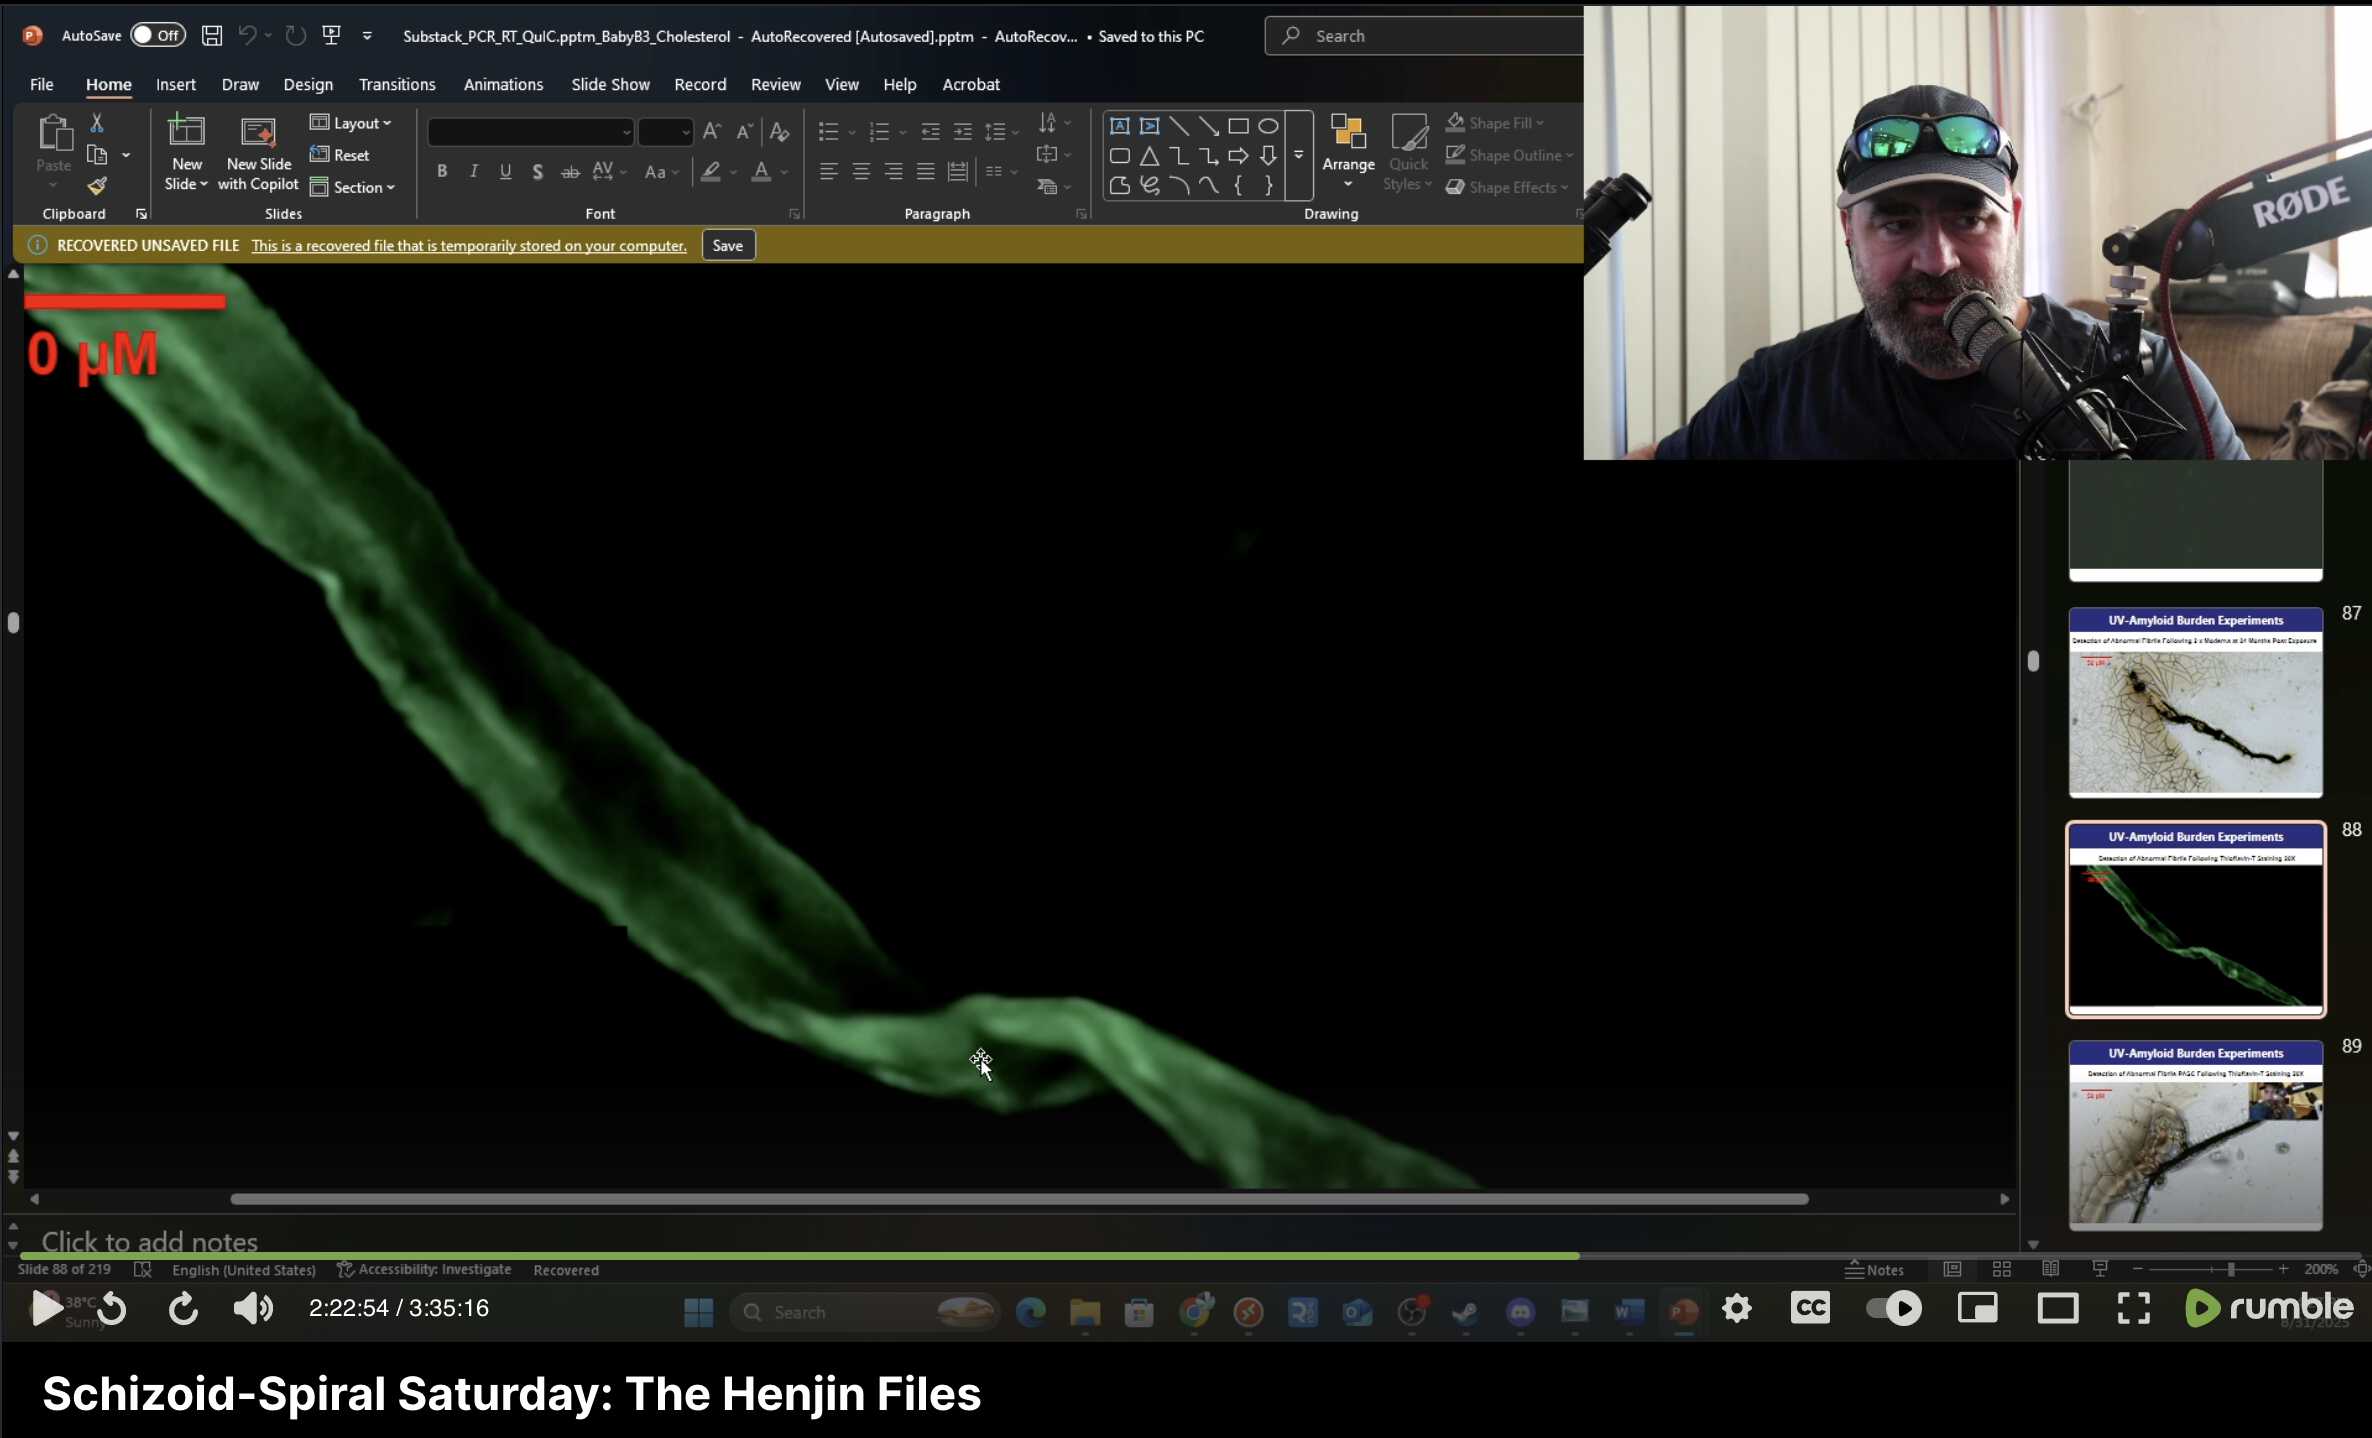Open the Shape Outline dropdown
Viewport: 2372px width, 1438px height.
1510,155
